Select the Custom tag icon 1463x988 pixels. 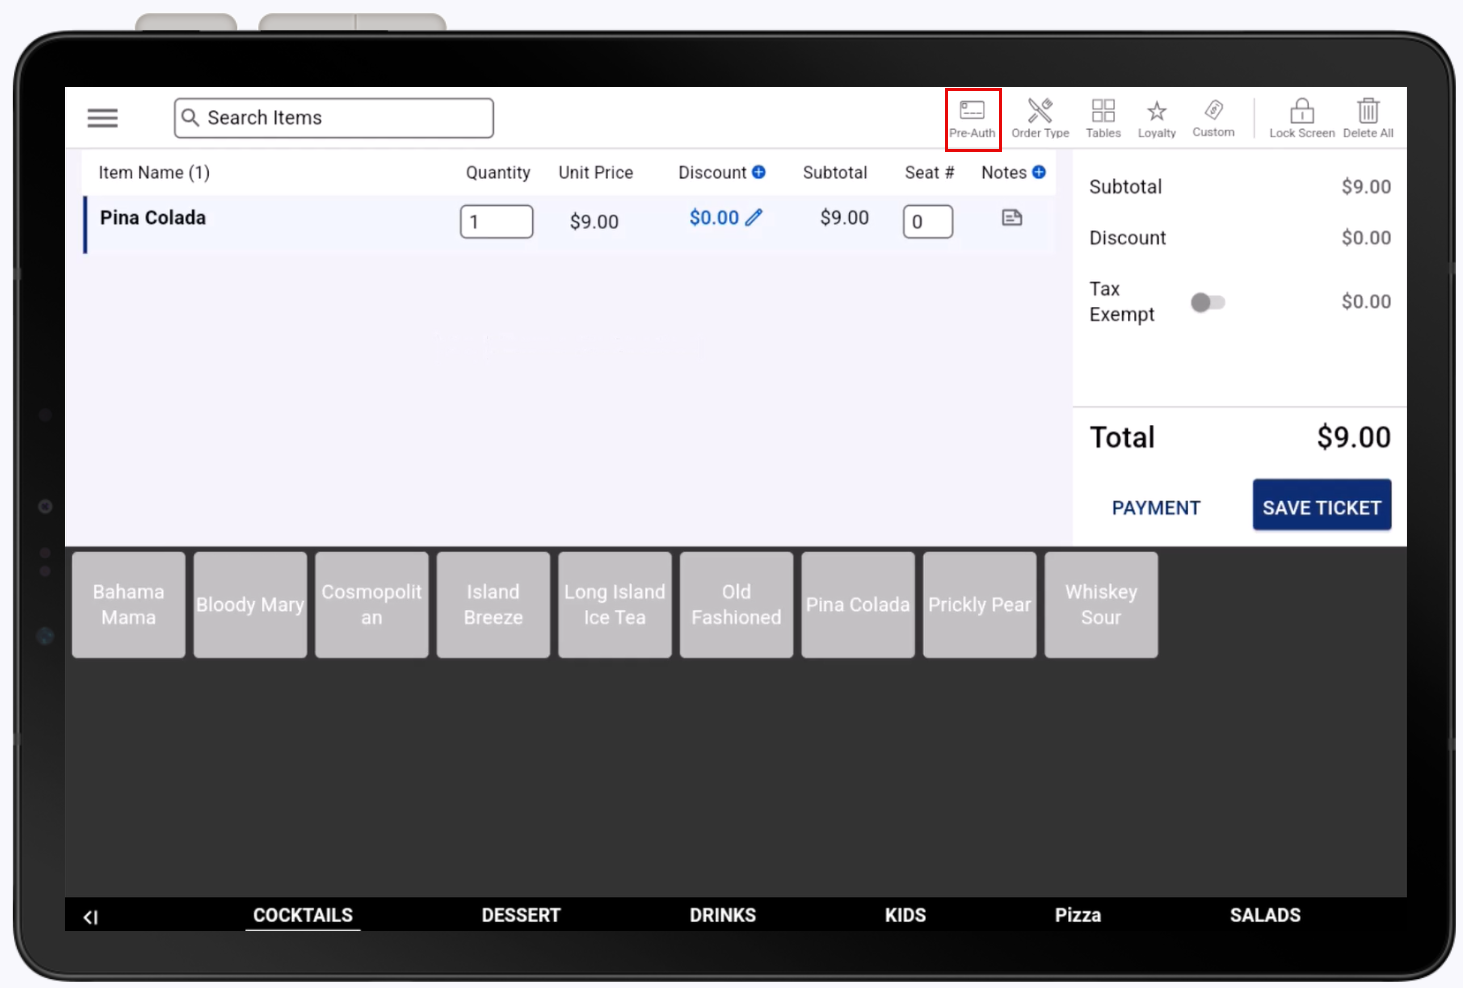(x=1213, y=119)
